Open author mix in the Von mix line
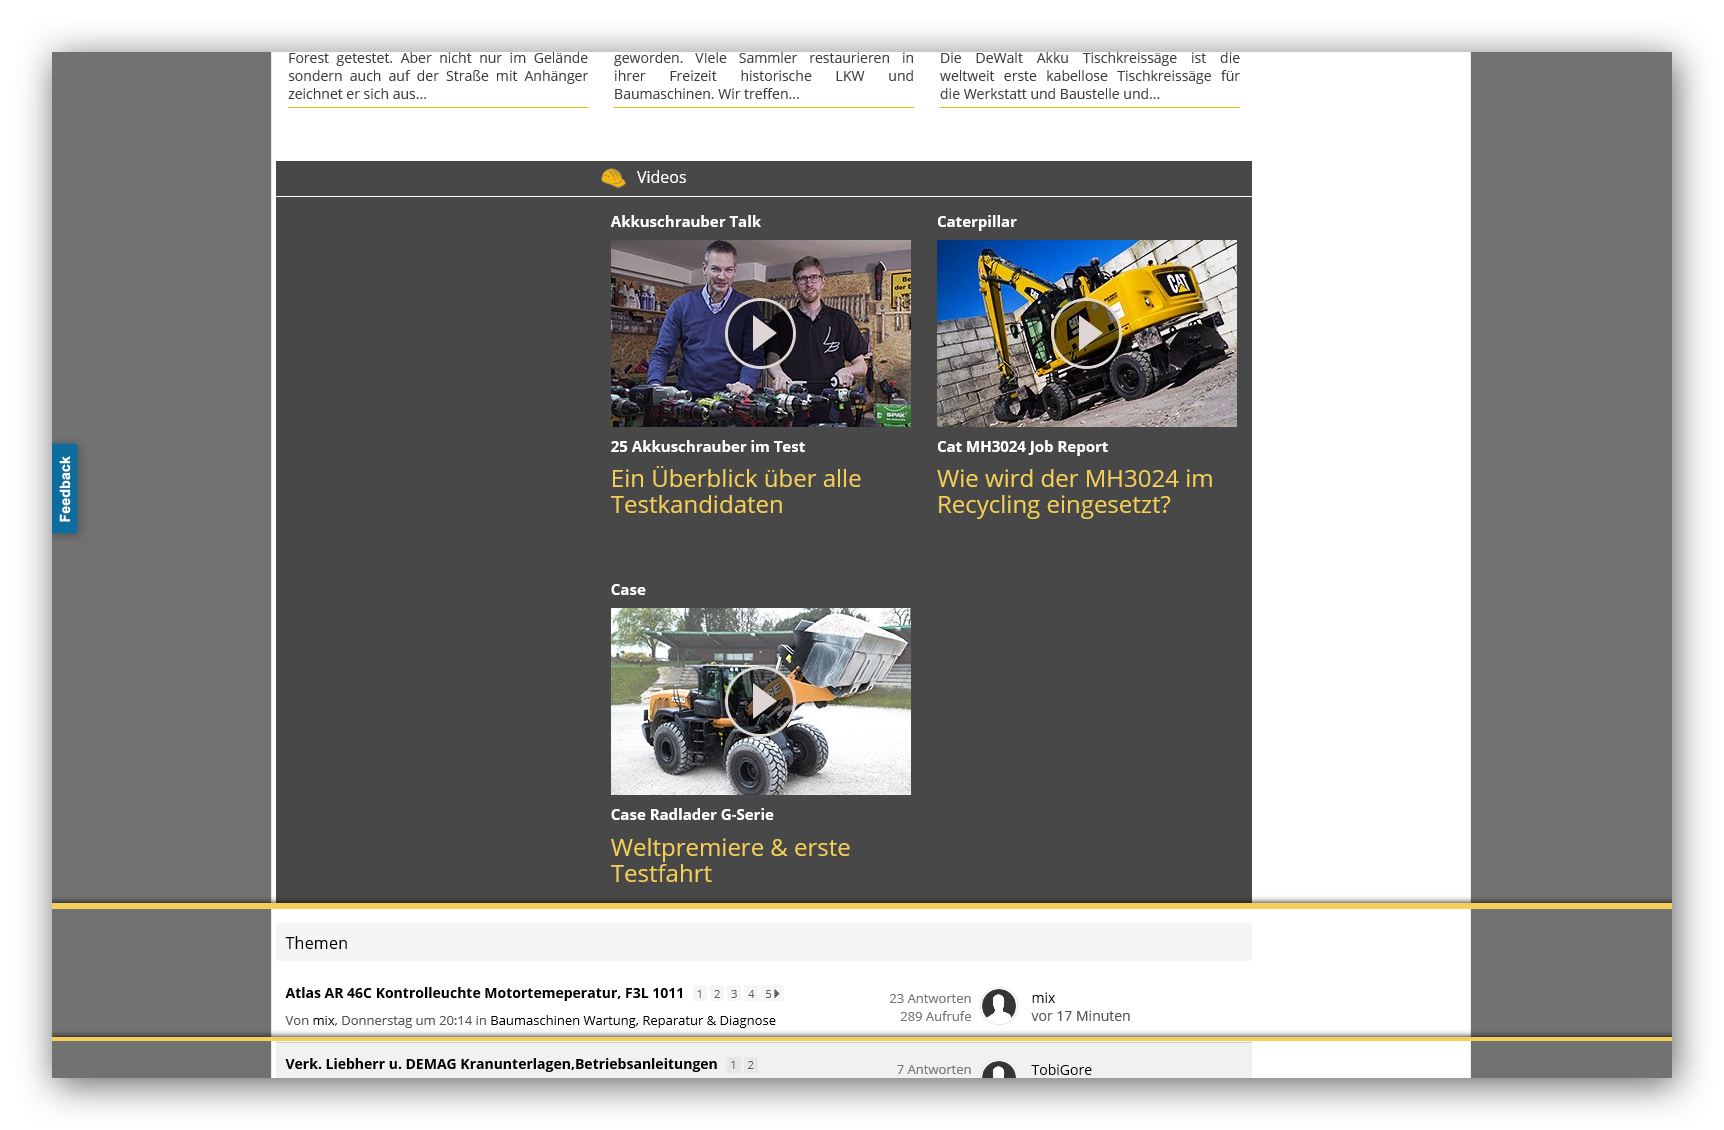The height and width of the screenshot is (1130, 1724). pos(323,1020)
